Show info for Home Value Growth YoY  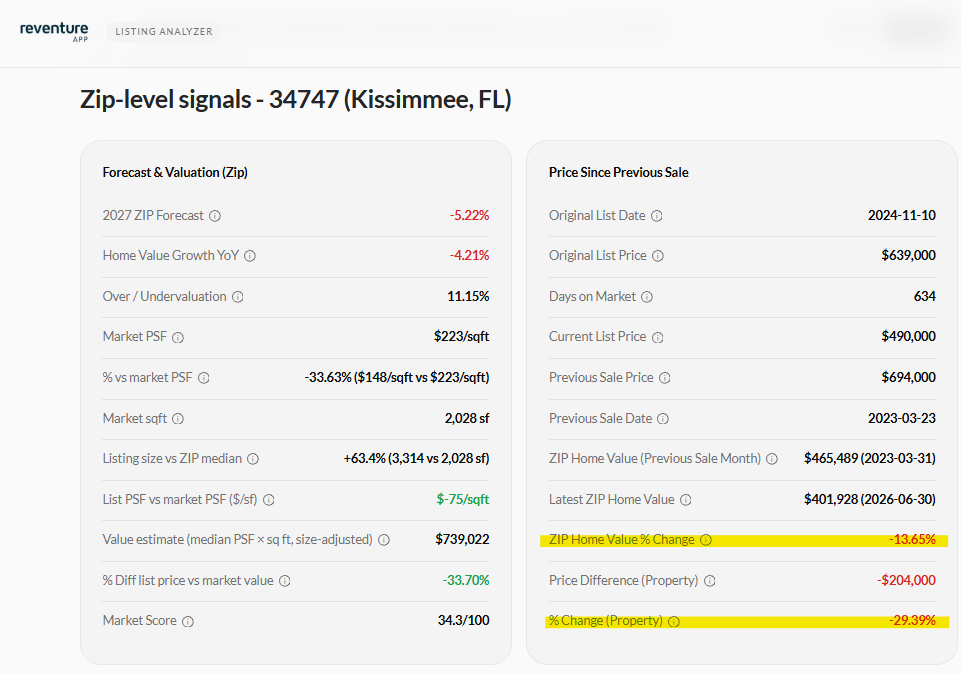[250, 256]
